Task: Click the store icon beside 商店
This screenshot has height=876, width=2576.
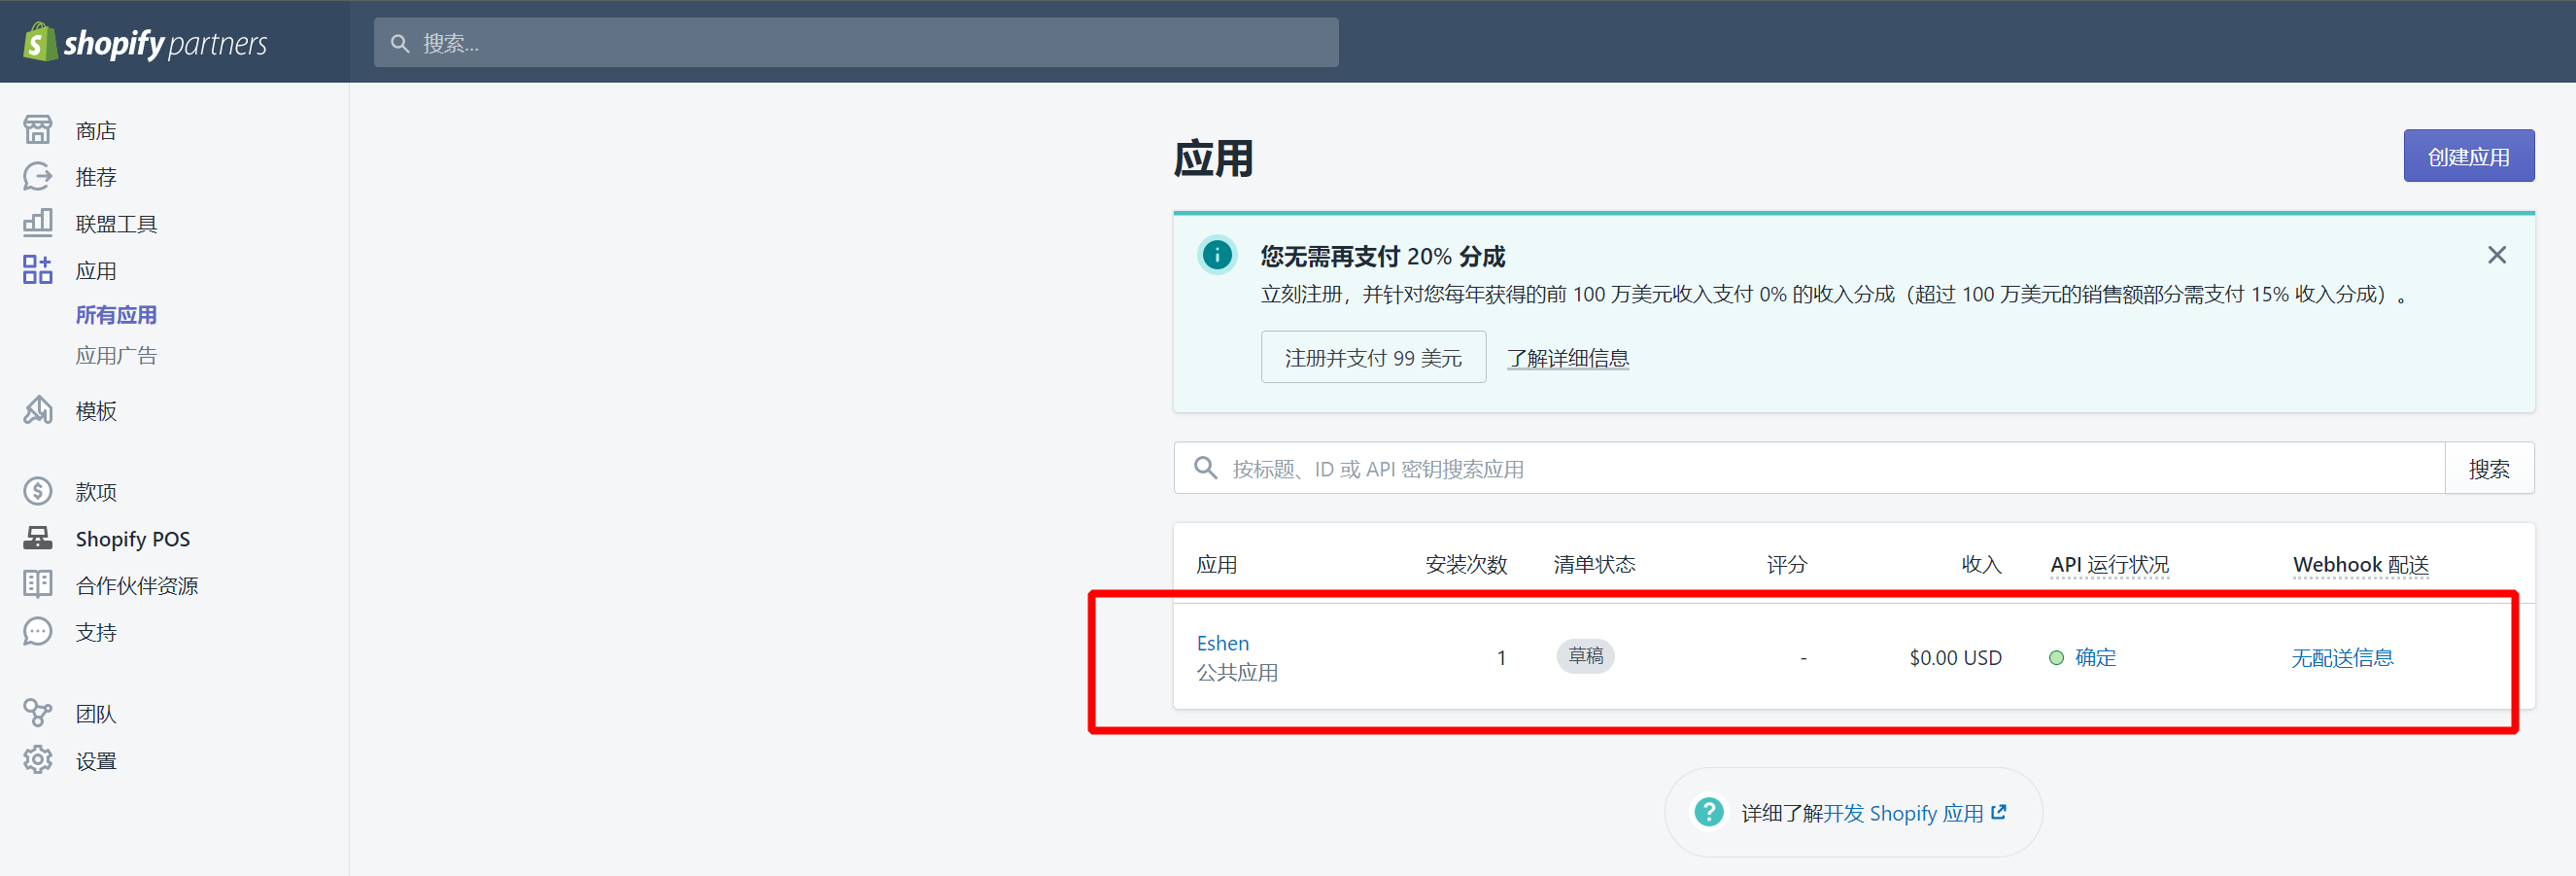Action: pyautogui.click(x=38, y=130)
